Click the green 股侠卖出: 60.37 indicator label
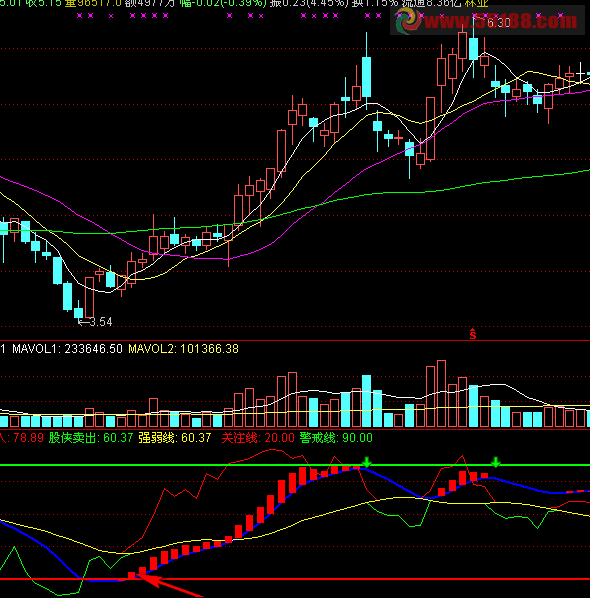Viewport: 590px width, 598px height. coord(91,437)
